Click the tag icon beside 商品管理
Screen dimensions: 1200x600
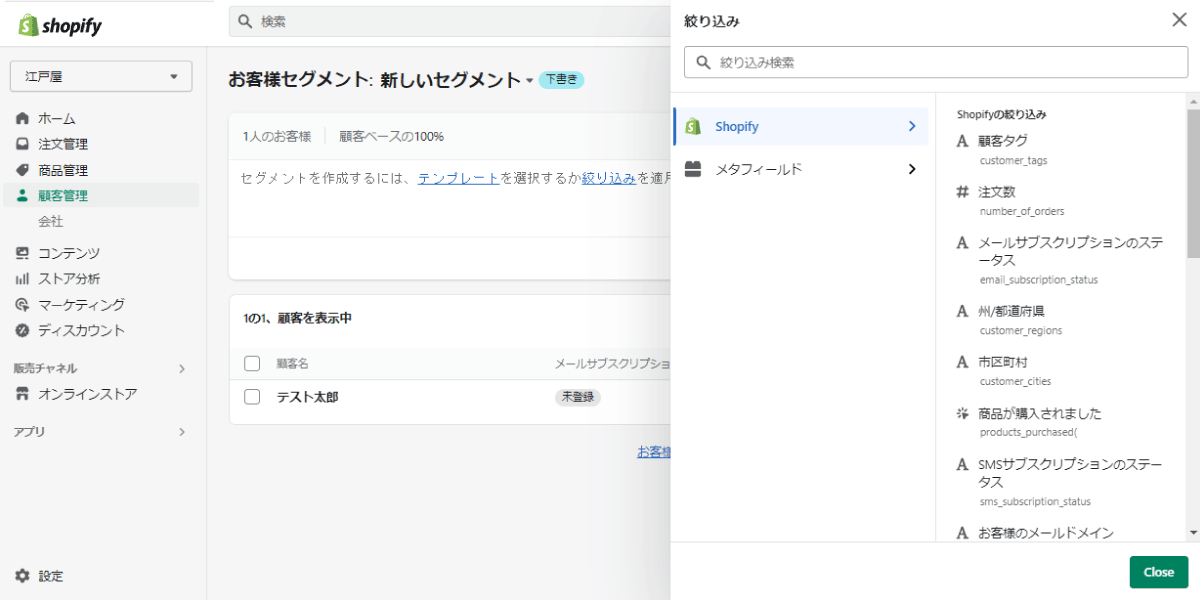click(22, 170)
